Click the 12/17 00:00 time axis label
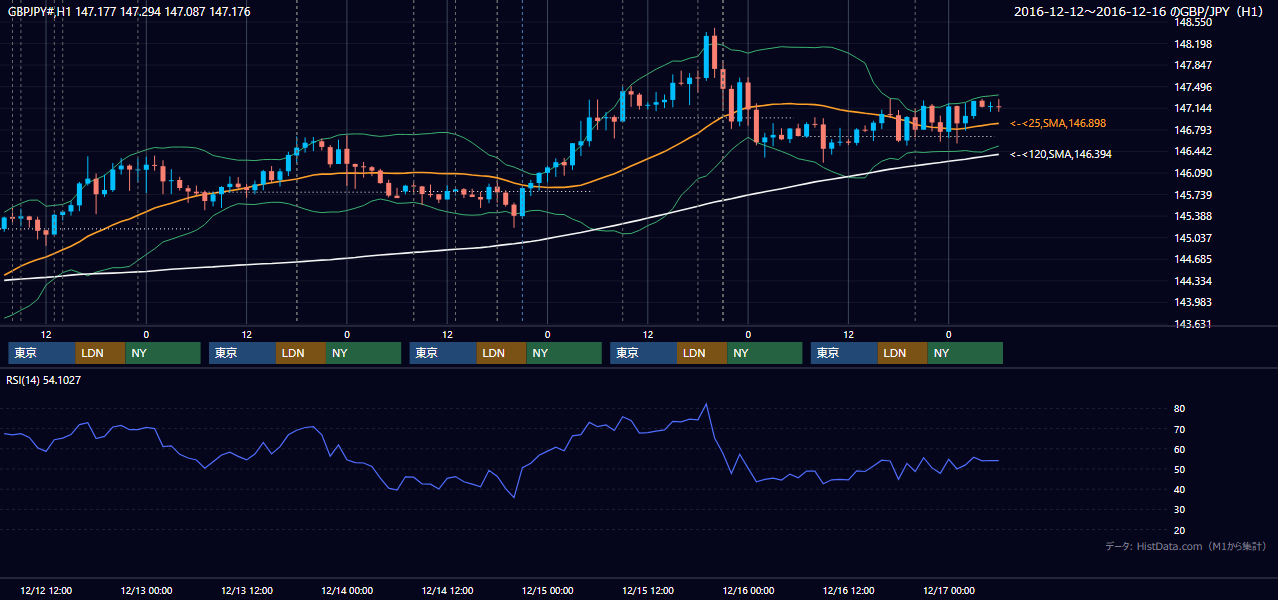1278x600 pixels. tap(949, 590)
